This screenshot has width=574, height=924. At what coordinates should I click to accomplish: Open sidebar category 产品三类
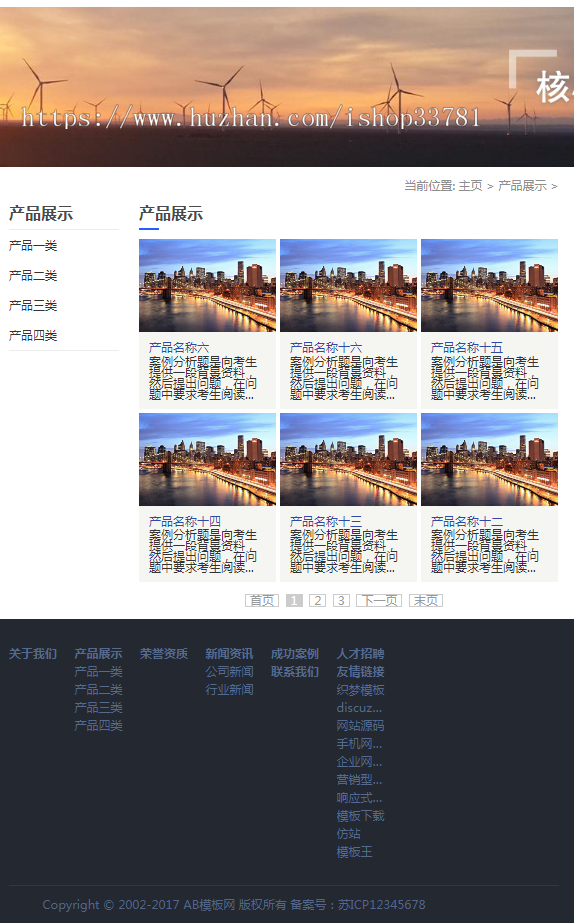click(x=33, y=306)
